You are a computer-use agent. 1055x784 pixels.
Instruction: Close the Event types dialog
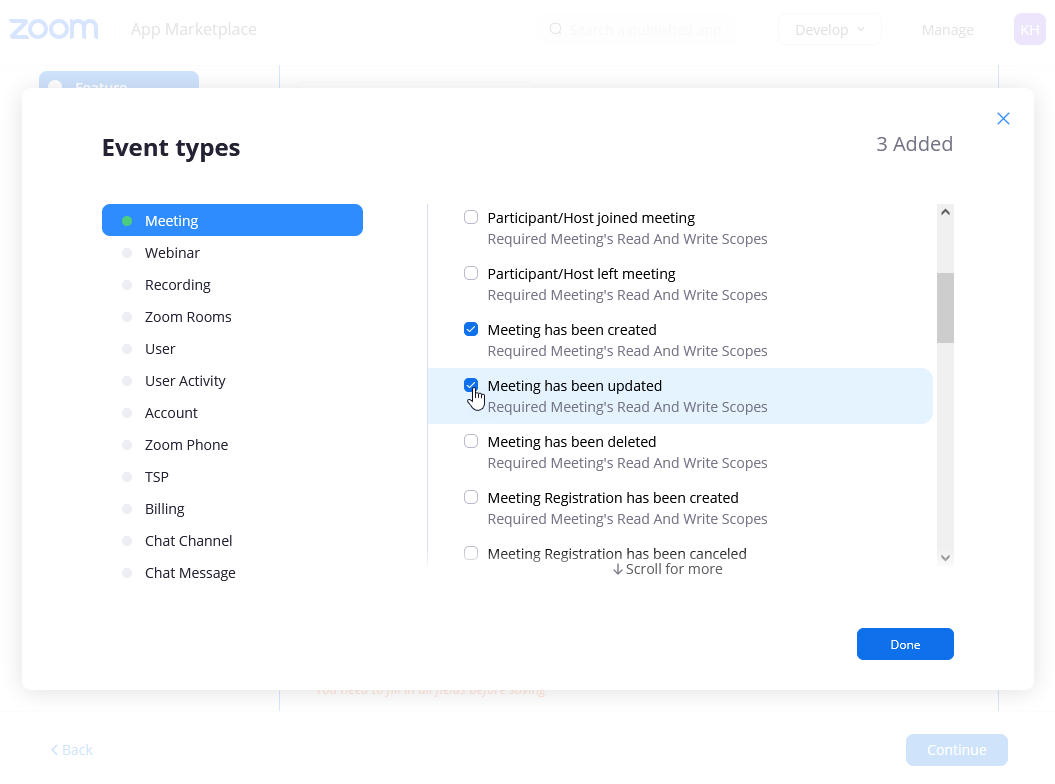click(x=1003, y=119)
